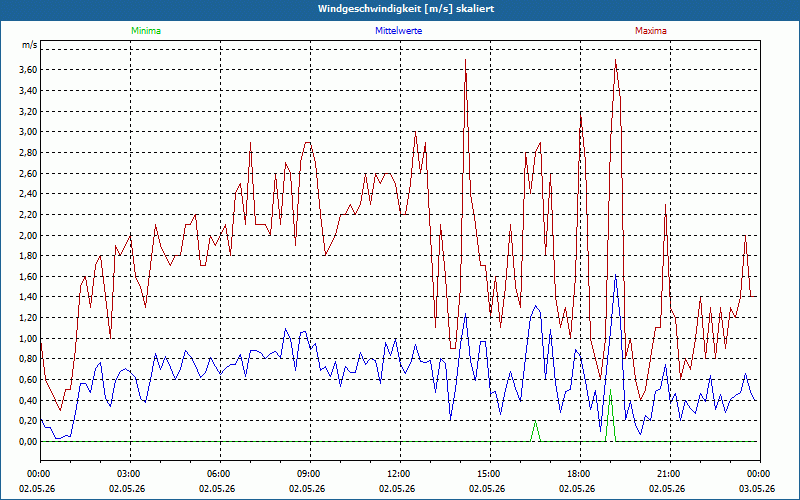Select the '06:00' time label
The width and height of the screenshot is (800, 500).
[x=220, y=473]
